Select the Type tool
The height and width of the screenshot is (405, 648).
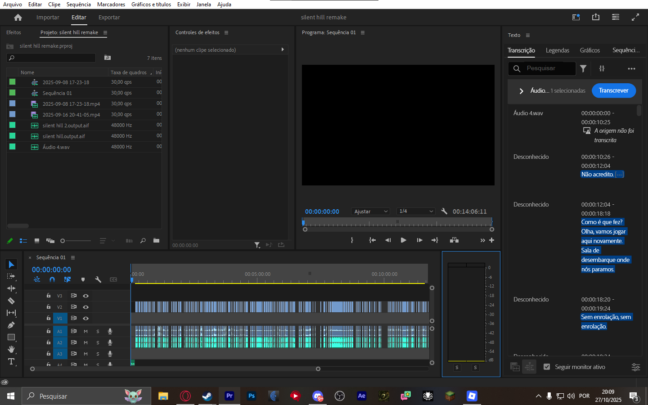11,361
